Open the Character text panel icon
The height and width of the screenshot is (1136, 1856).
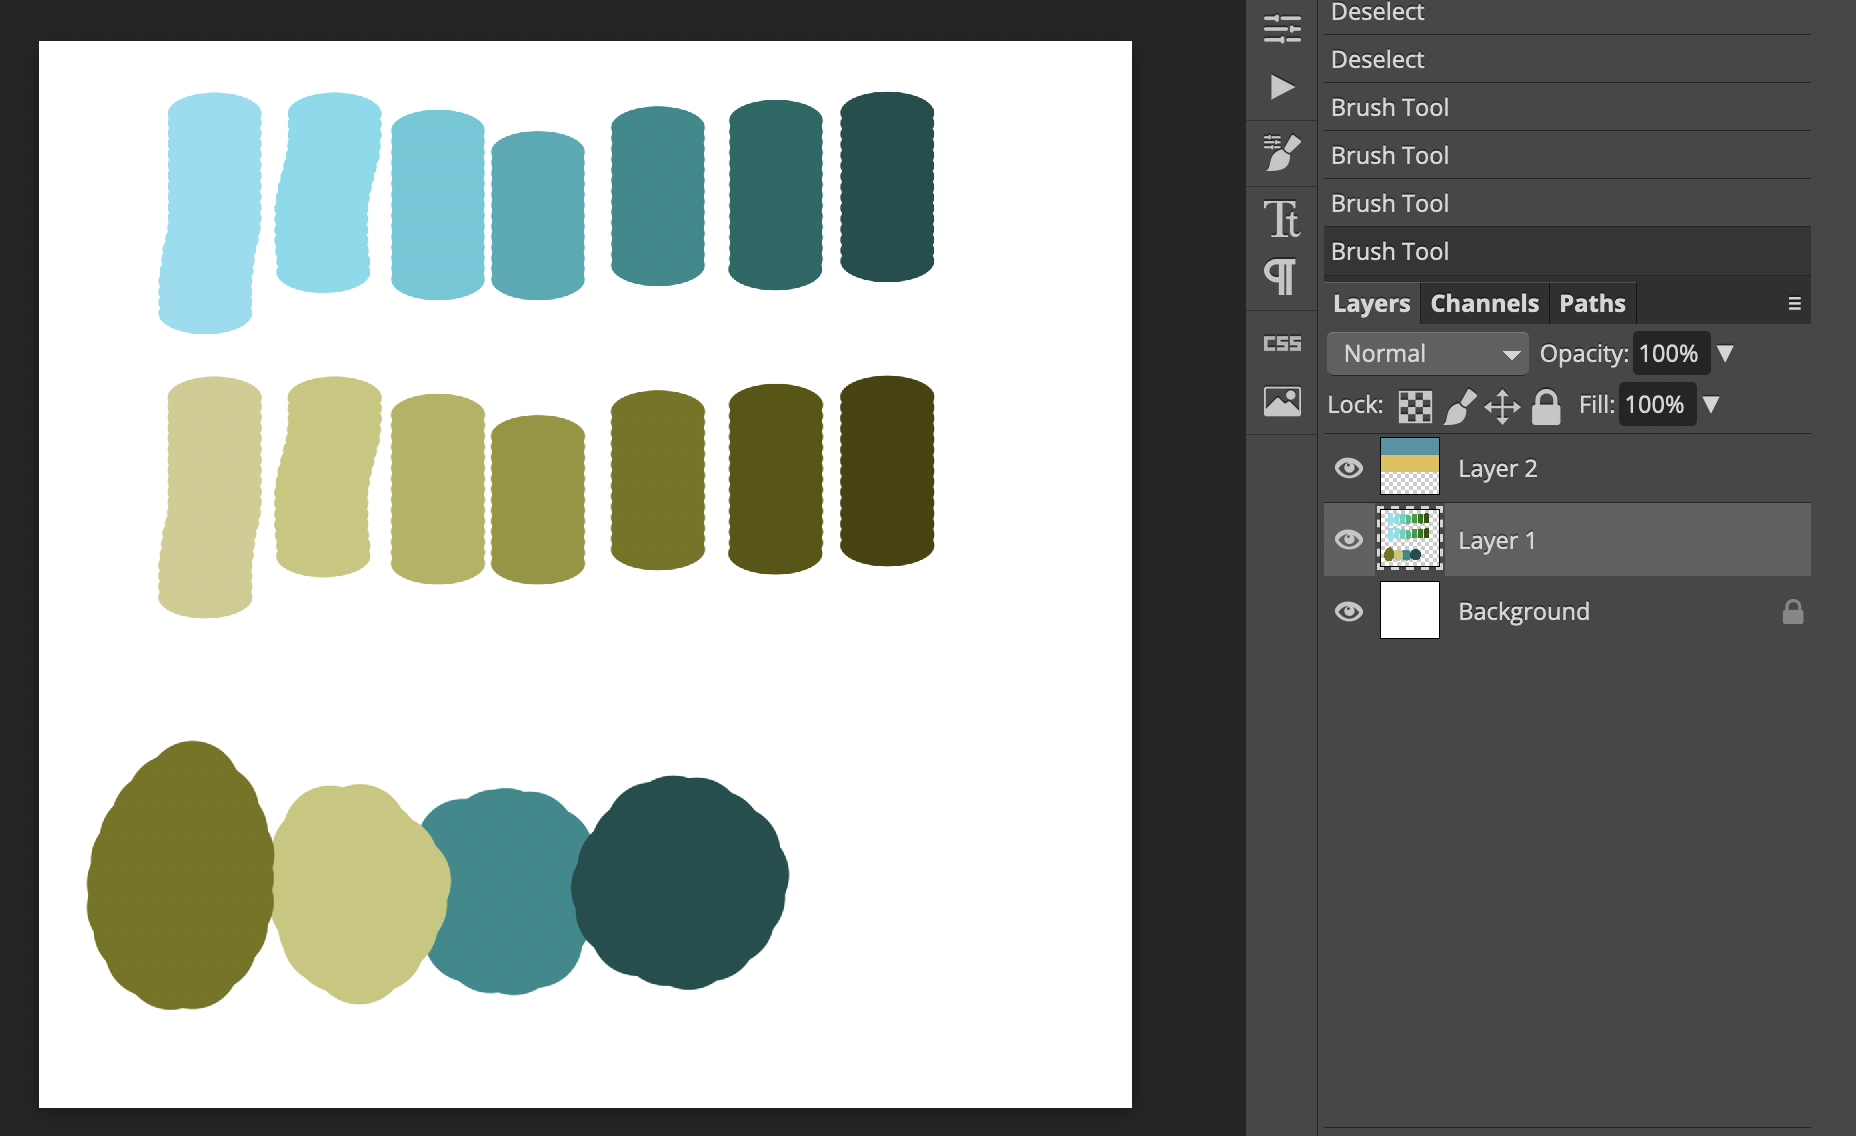(x=1282, y=219)
